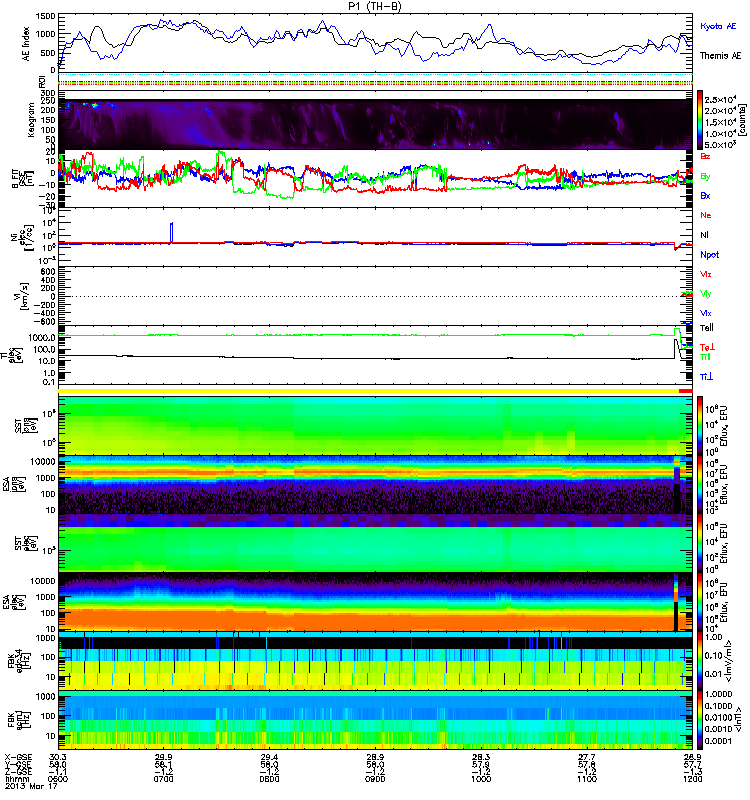Click the blue Vix velocity legend label

point(706,313)
